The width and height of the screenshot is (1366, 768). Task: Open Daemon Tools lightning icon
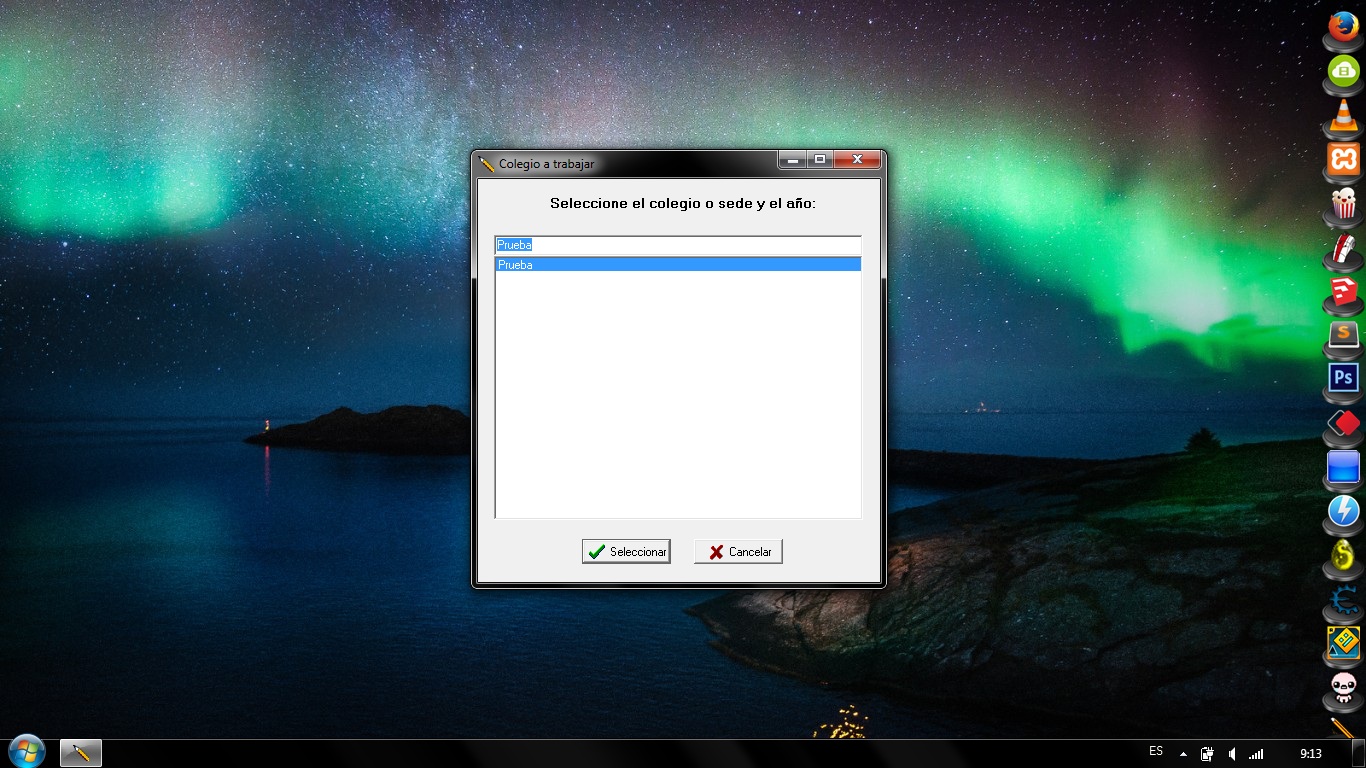tap(1343, 510)
